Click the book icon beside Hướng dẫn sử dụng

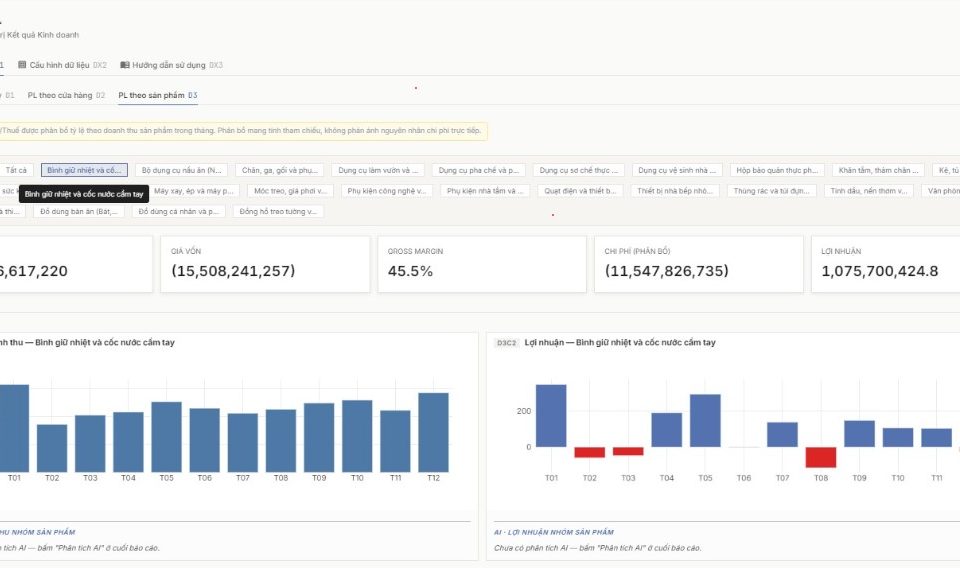[x=125, y=65]
